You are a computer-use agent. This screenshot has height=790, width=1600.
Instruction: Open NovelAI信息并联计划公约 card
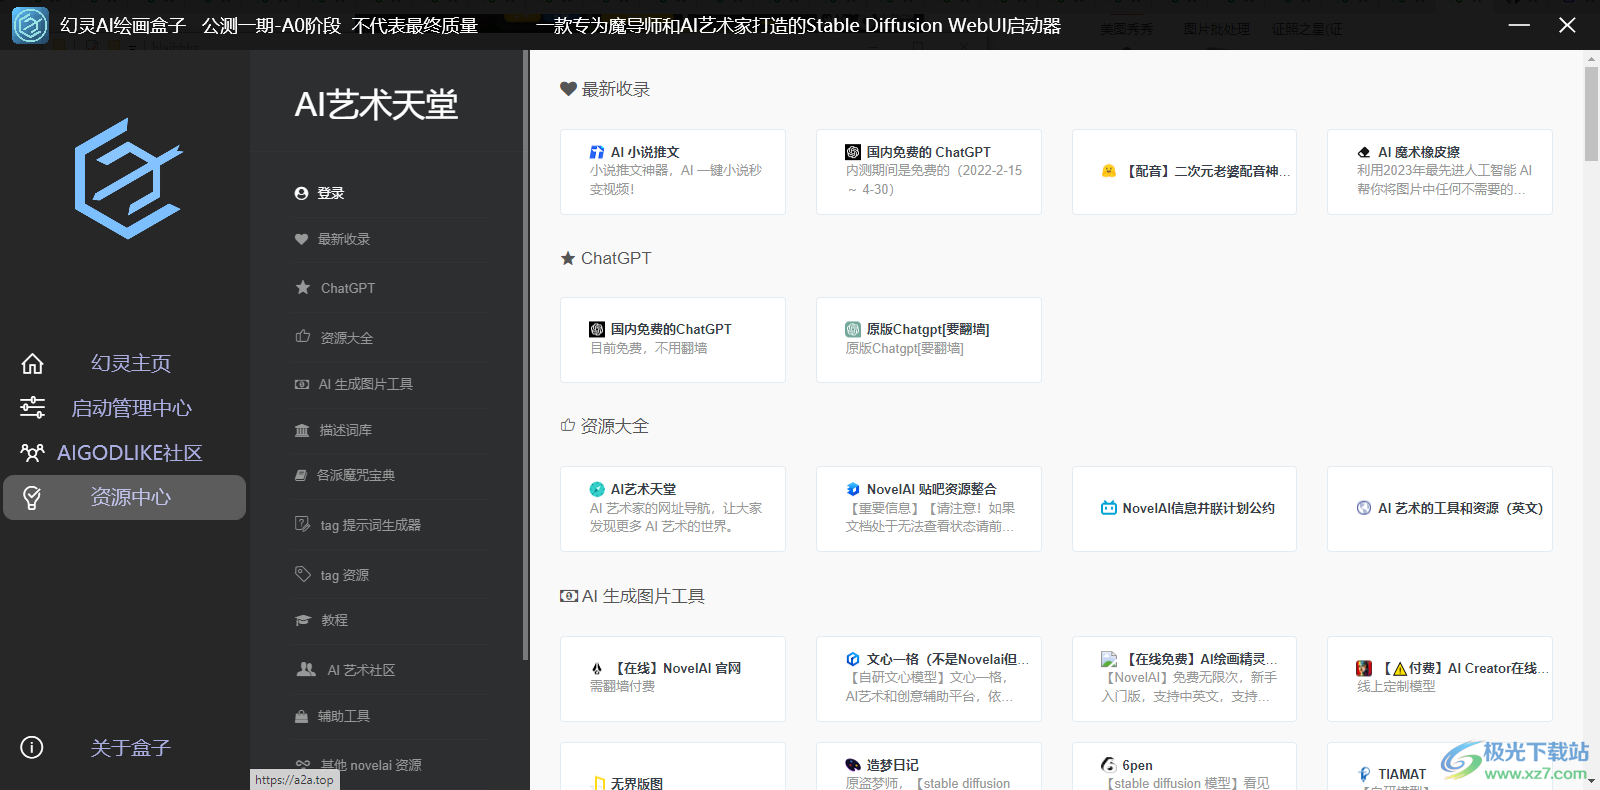click(1184, 508)
